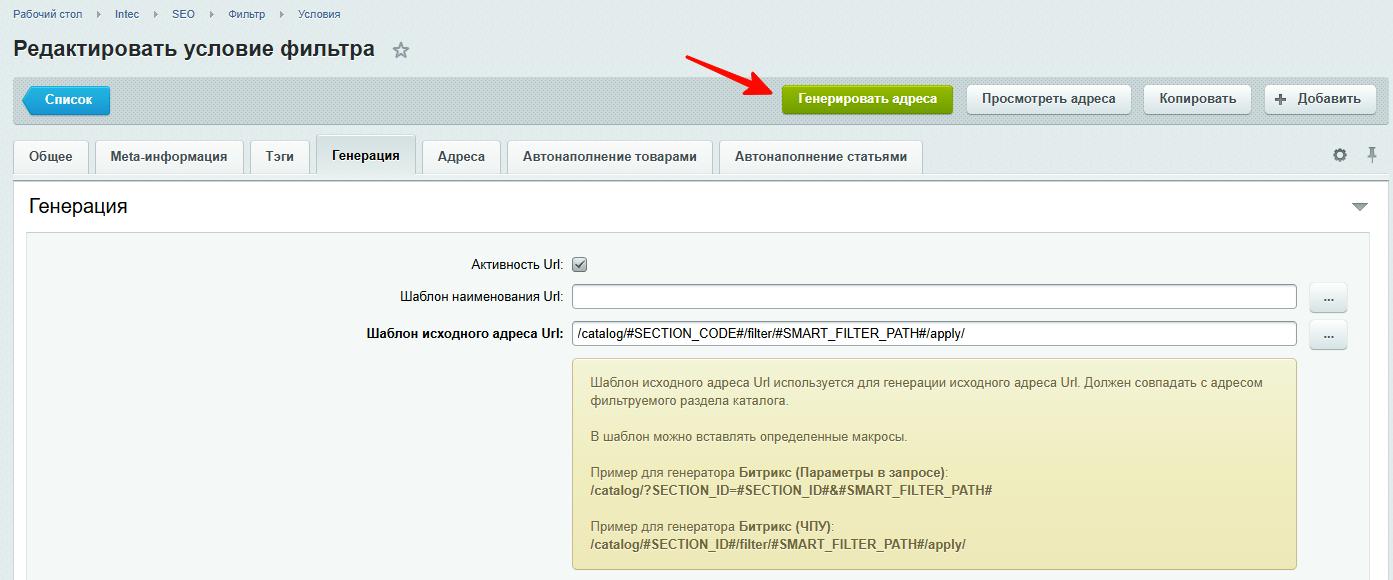Open the SEO breadcrumb link
The width and height of the screenshot is (1393, 580).
pos(183,14)
